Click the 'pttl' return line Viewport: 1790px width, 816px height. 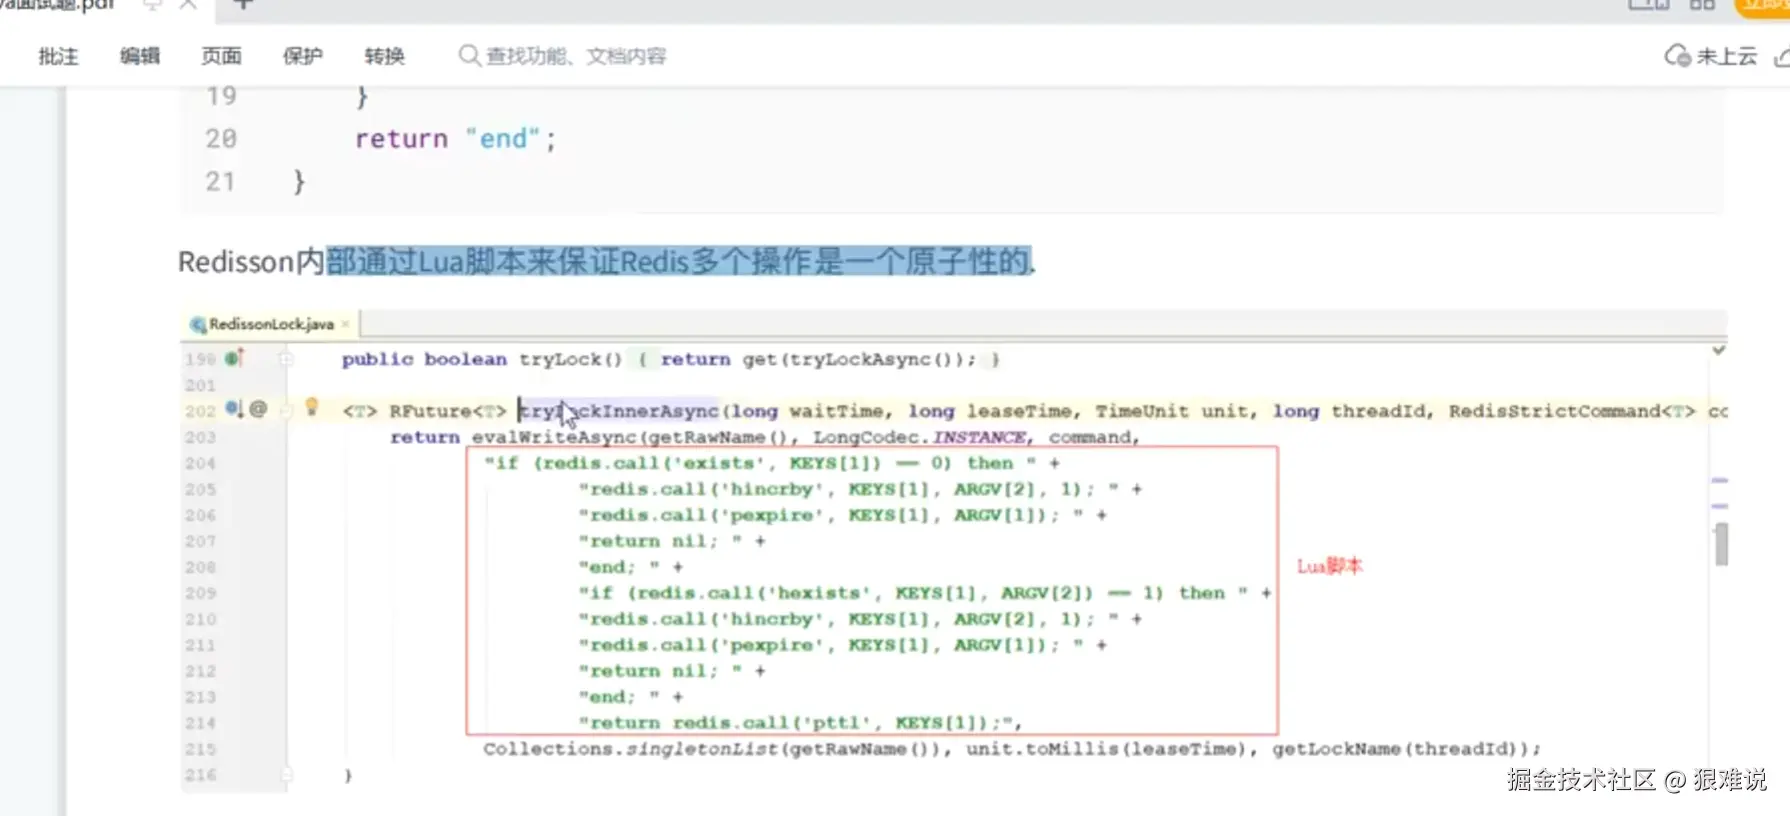pos(800,723)
